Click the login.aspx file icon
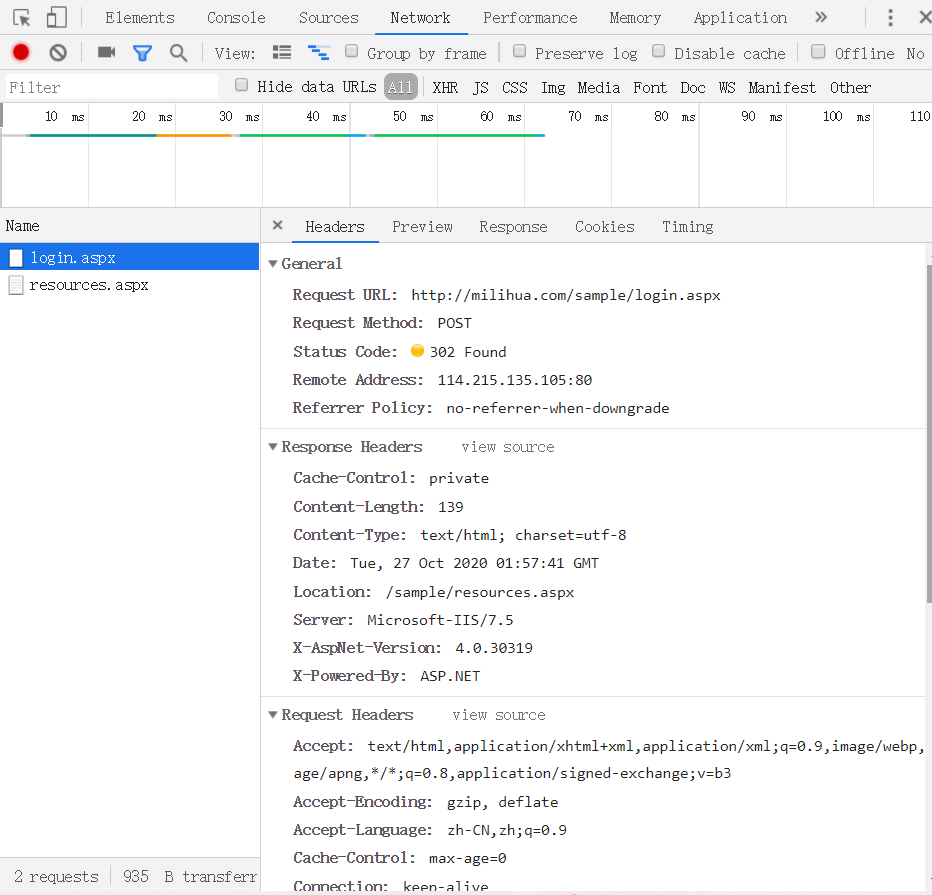 [x=16, y=257]
